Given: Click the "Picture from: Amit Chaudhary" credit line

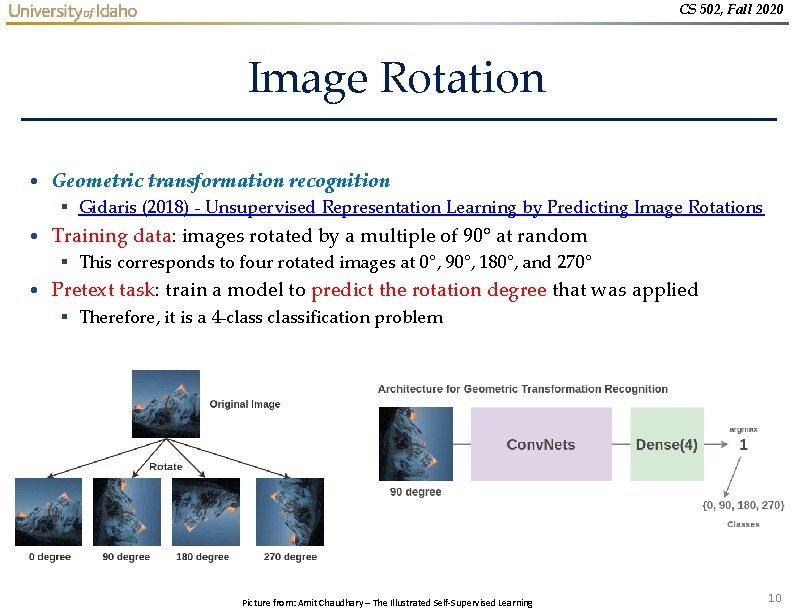Looking at the screenshot, I should tap(387, 602).
